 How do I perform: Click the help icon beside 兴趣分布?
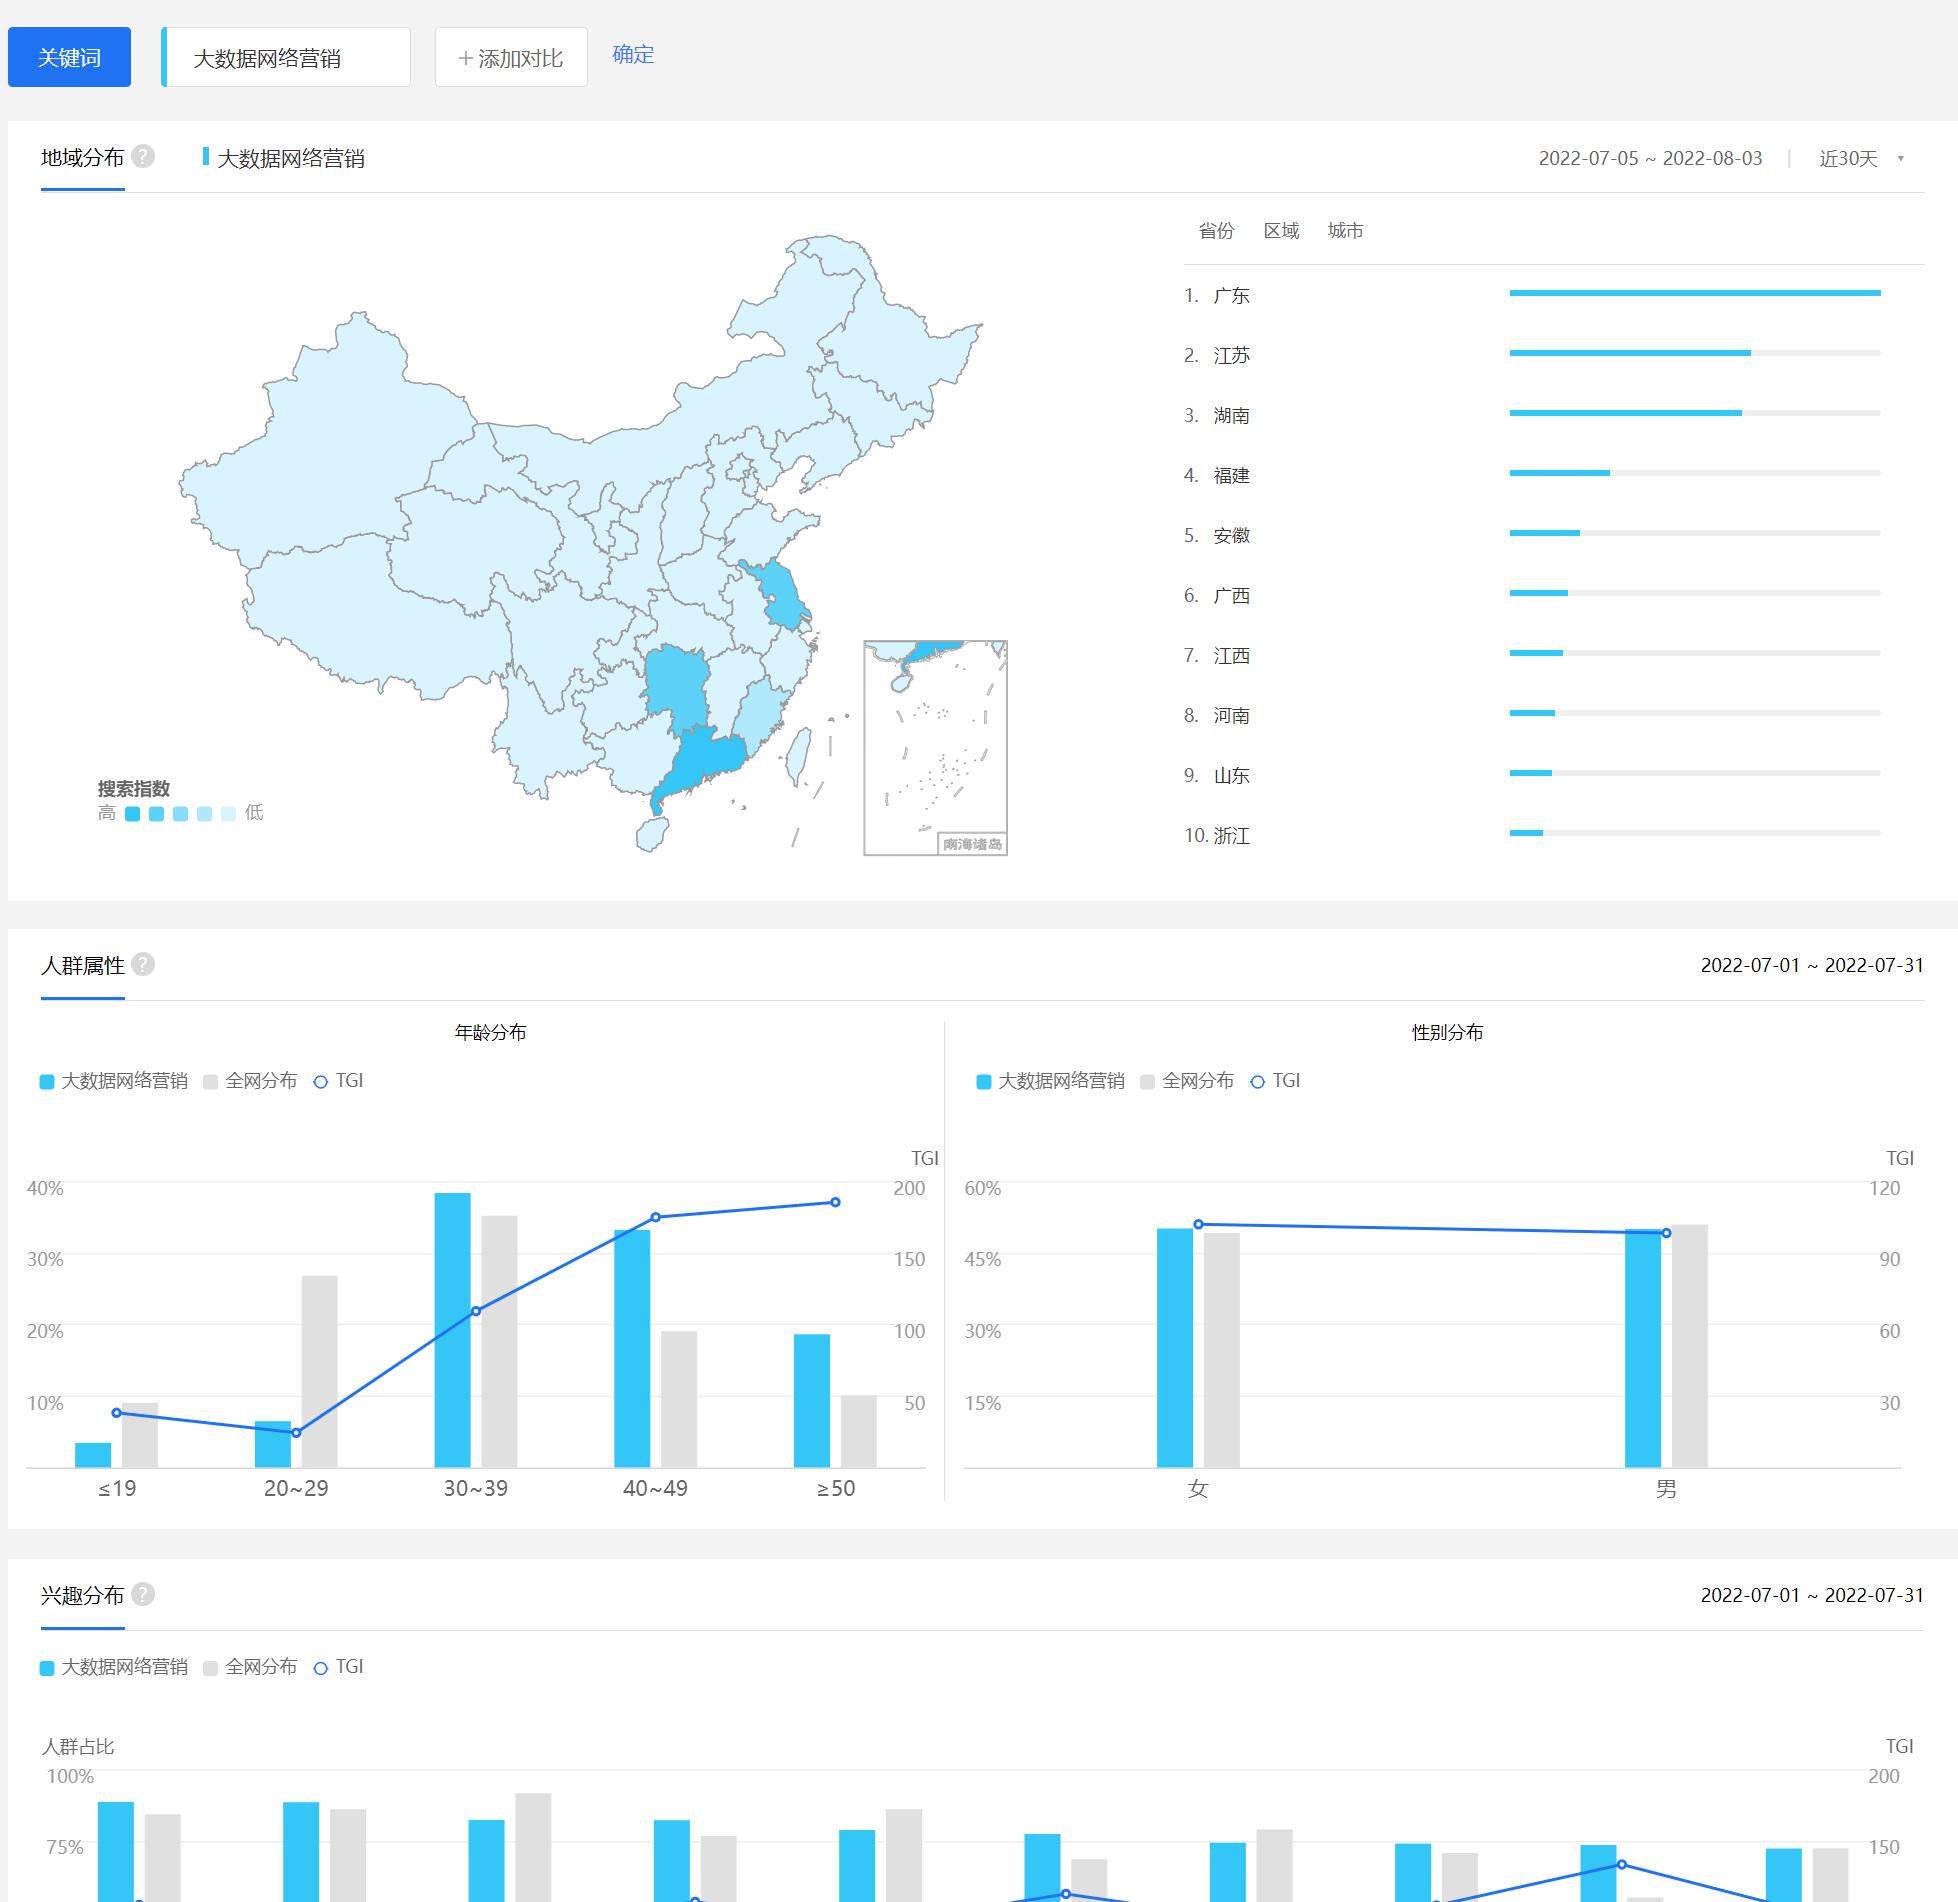pos(143,1594)
